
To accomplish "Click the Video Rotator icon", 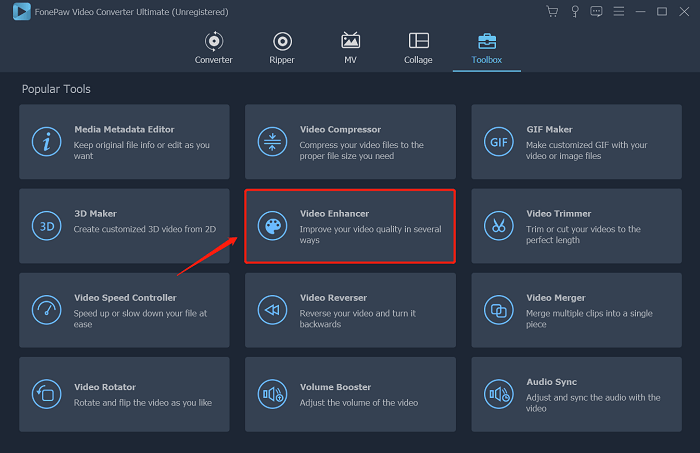I will click(x=46, y=395).
